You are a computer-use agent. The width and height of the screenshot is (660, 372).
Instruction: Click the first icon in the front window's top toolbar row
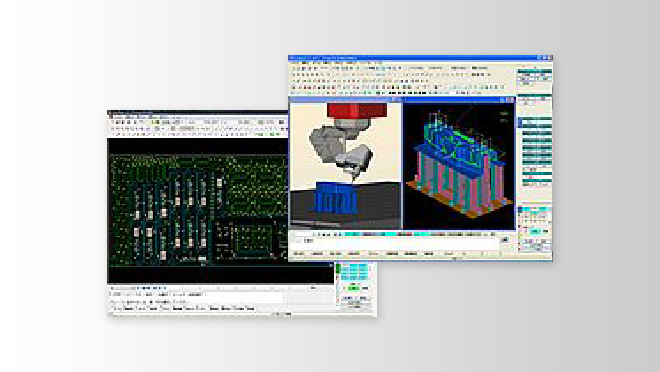click(x=295, y=68)
